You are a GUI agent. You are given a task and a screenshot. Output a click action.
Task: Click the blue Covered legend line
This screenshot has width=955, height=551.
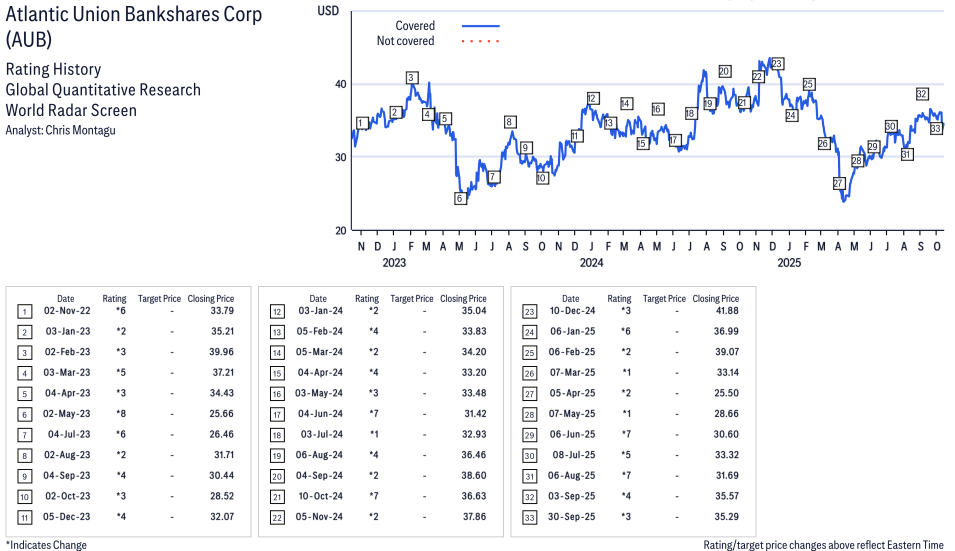[480, 26]
